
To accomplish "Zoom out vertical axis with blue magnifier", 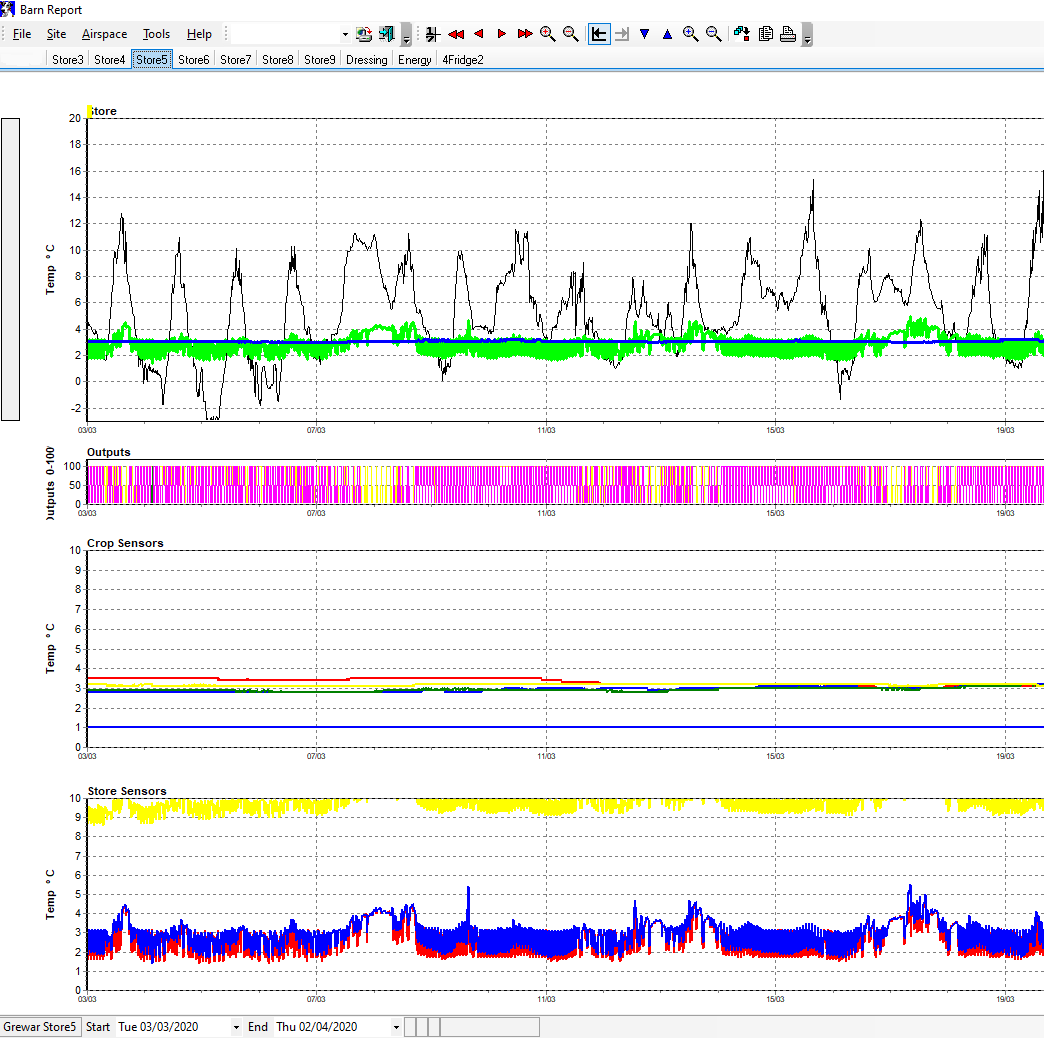I will (x=713, y=34).
